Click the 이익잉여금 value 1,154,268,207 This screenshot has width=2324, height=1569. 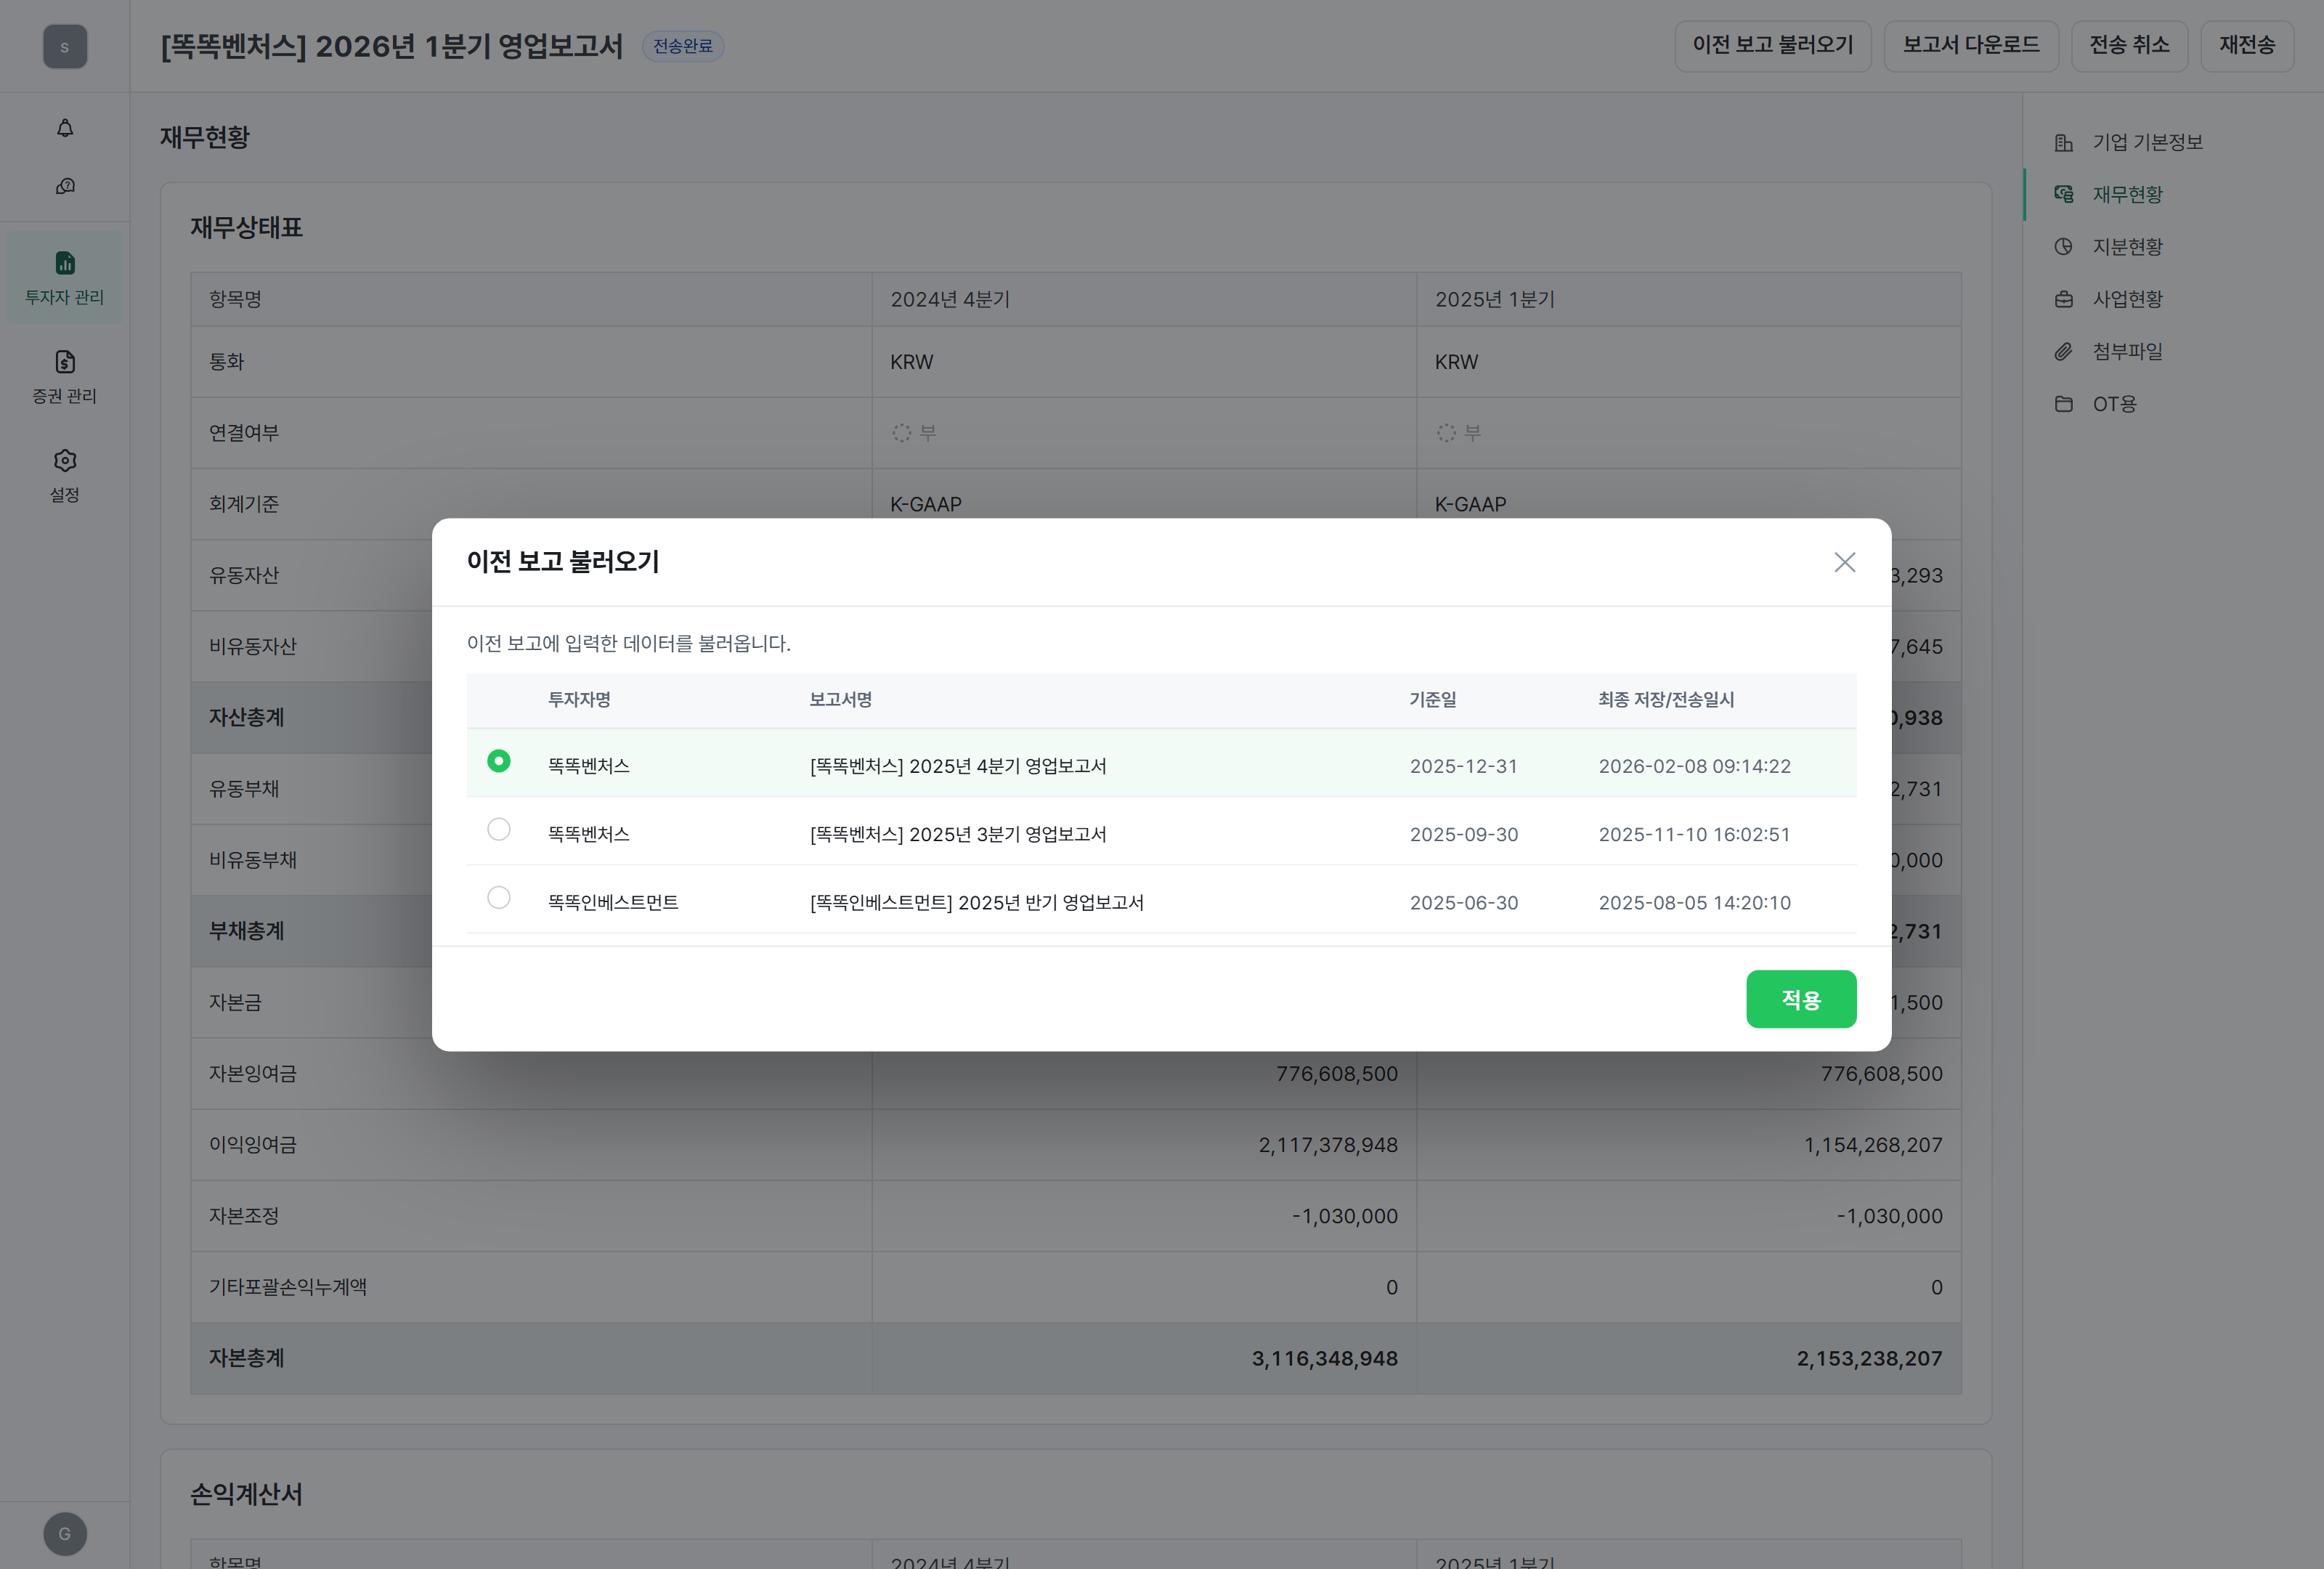(1873, 1145)
